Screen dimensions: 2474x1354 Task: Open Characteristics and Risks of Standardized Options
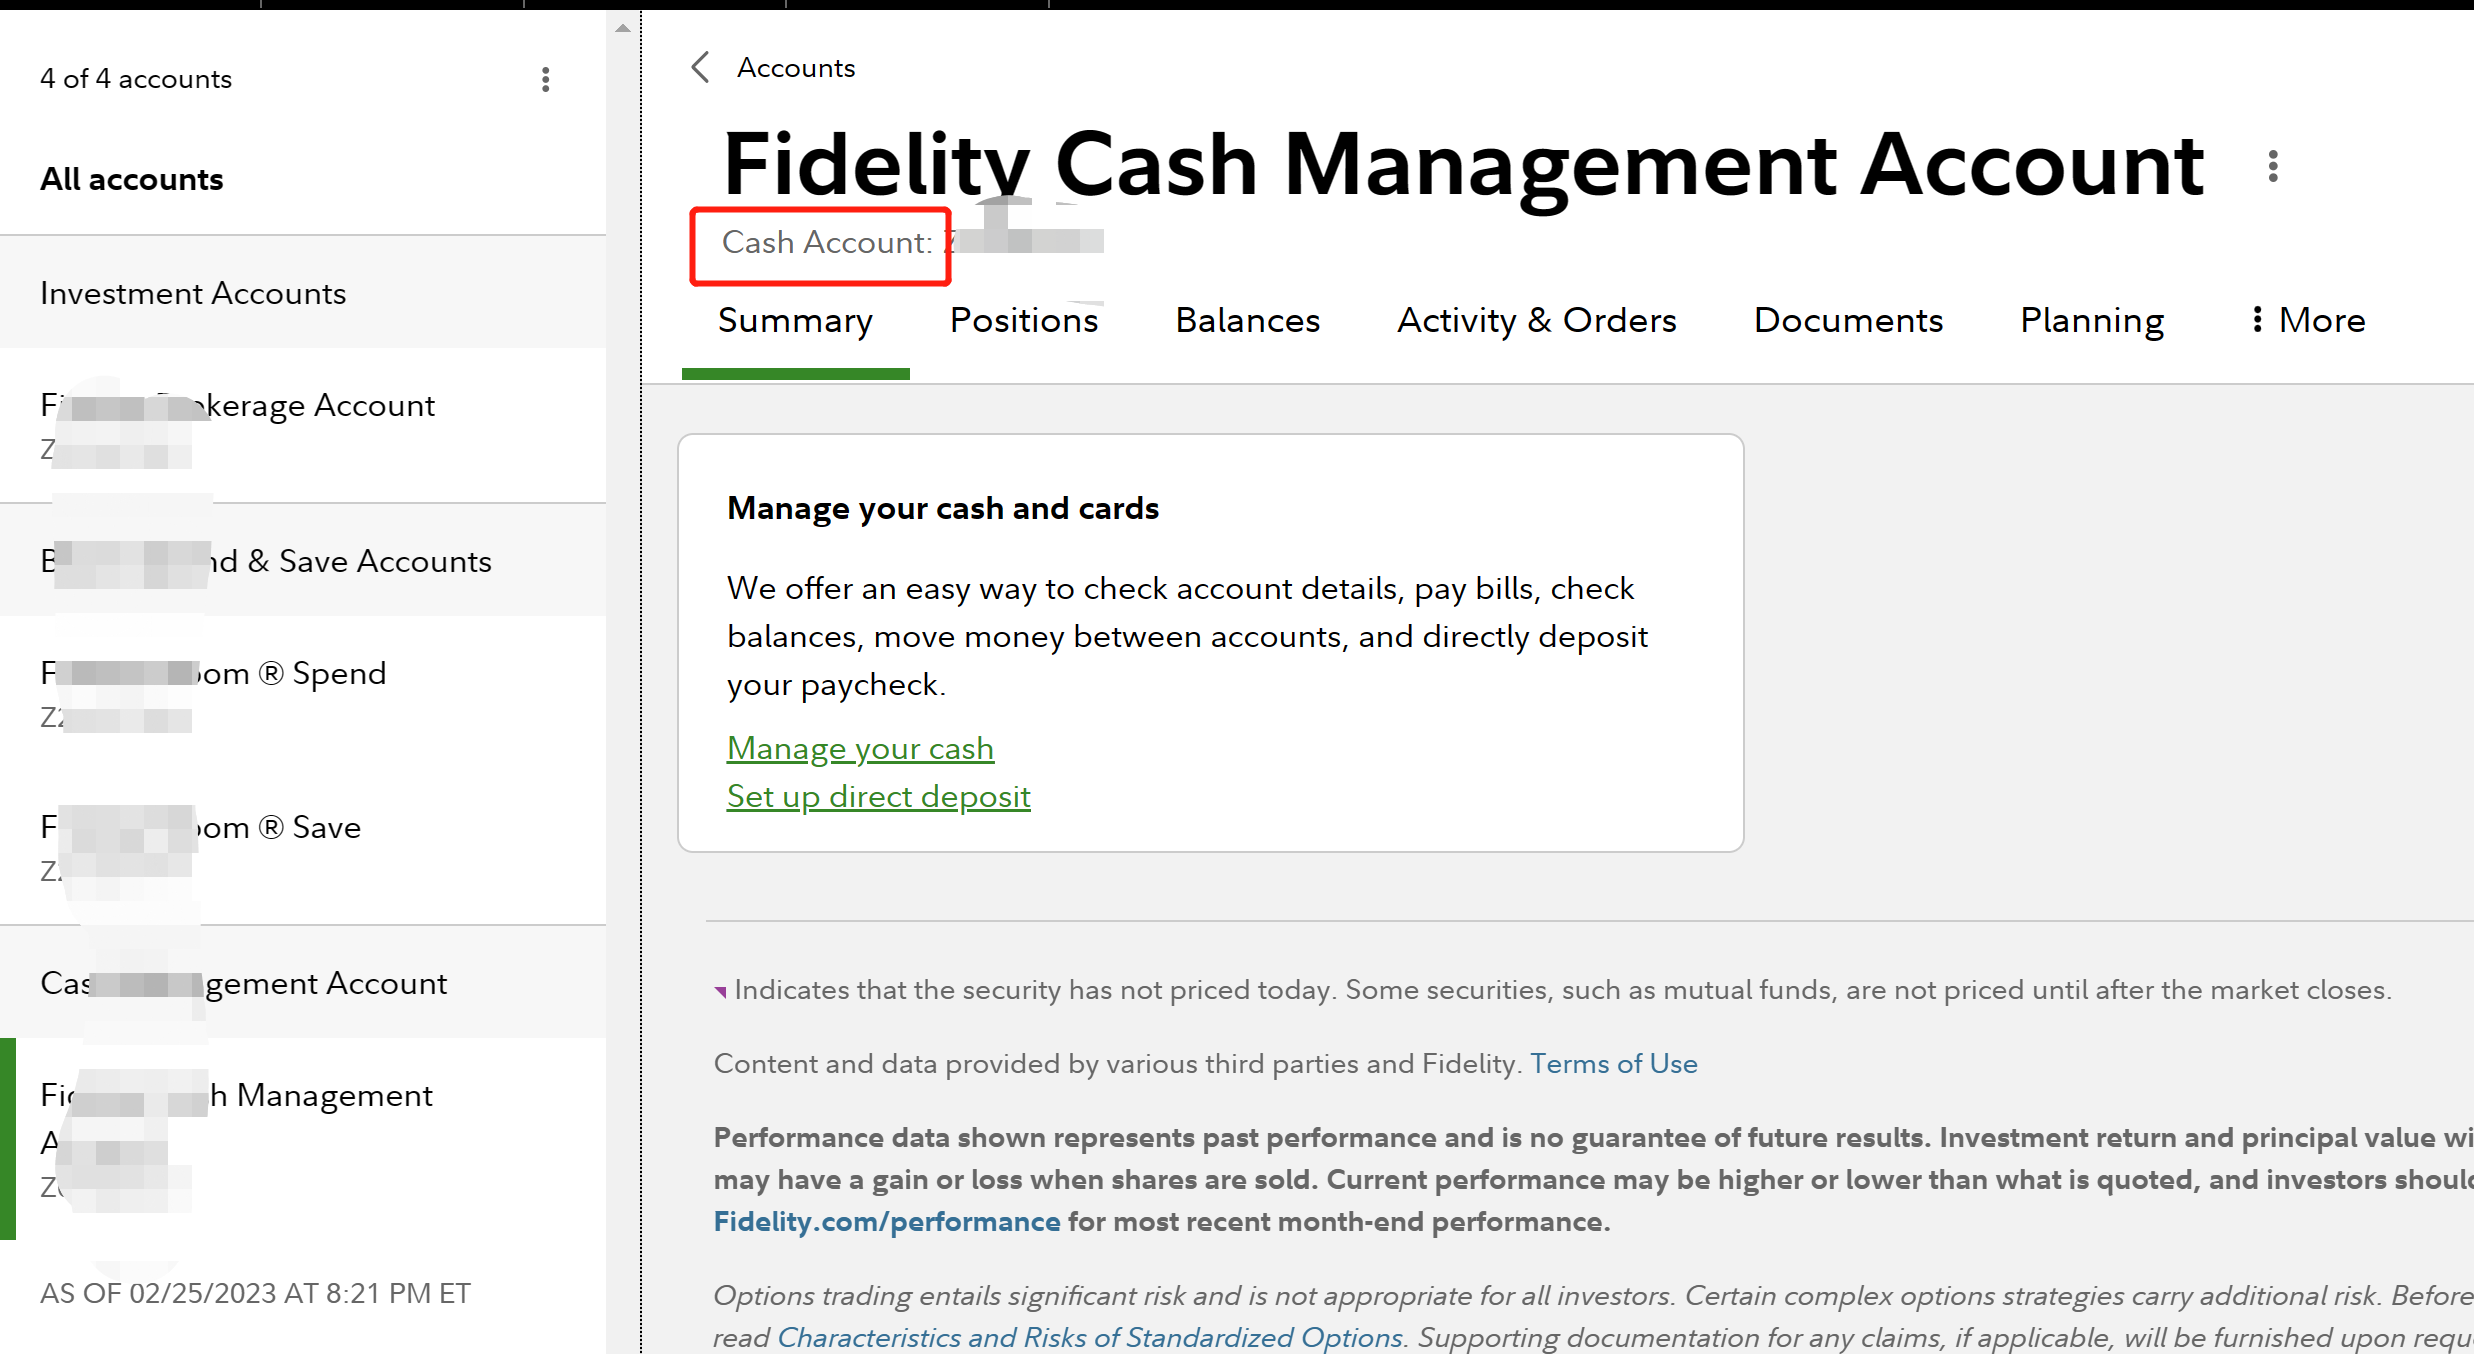(x=1090, y=1337)
